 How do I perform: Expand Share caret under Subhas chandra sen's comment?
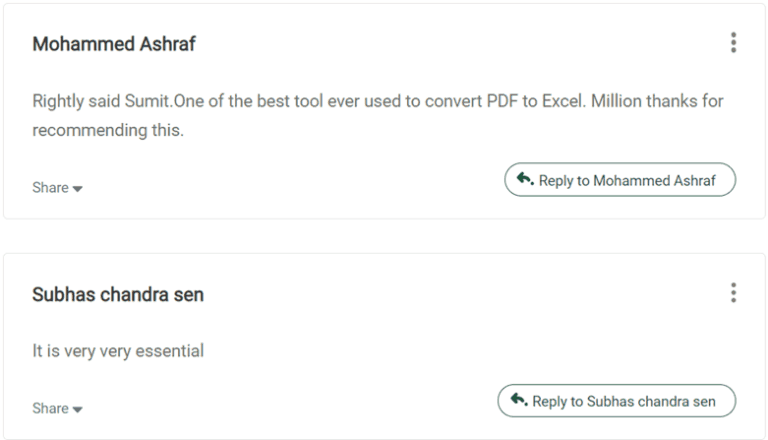click(x=77, y=409)
